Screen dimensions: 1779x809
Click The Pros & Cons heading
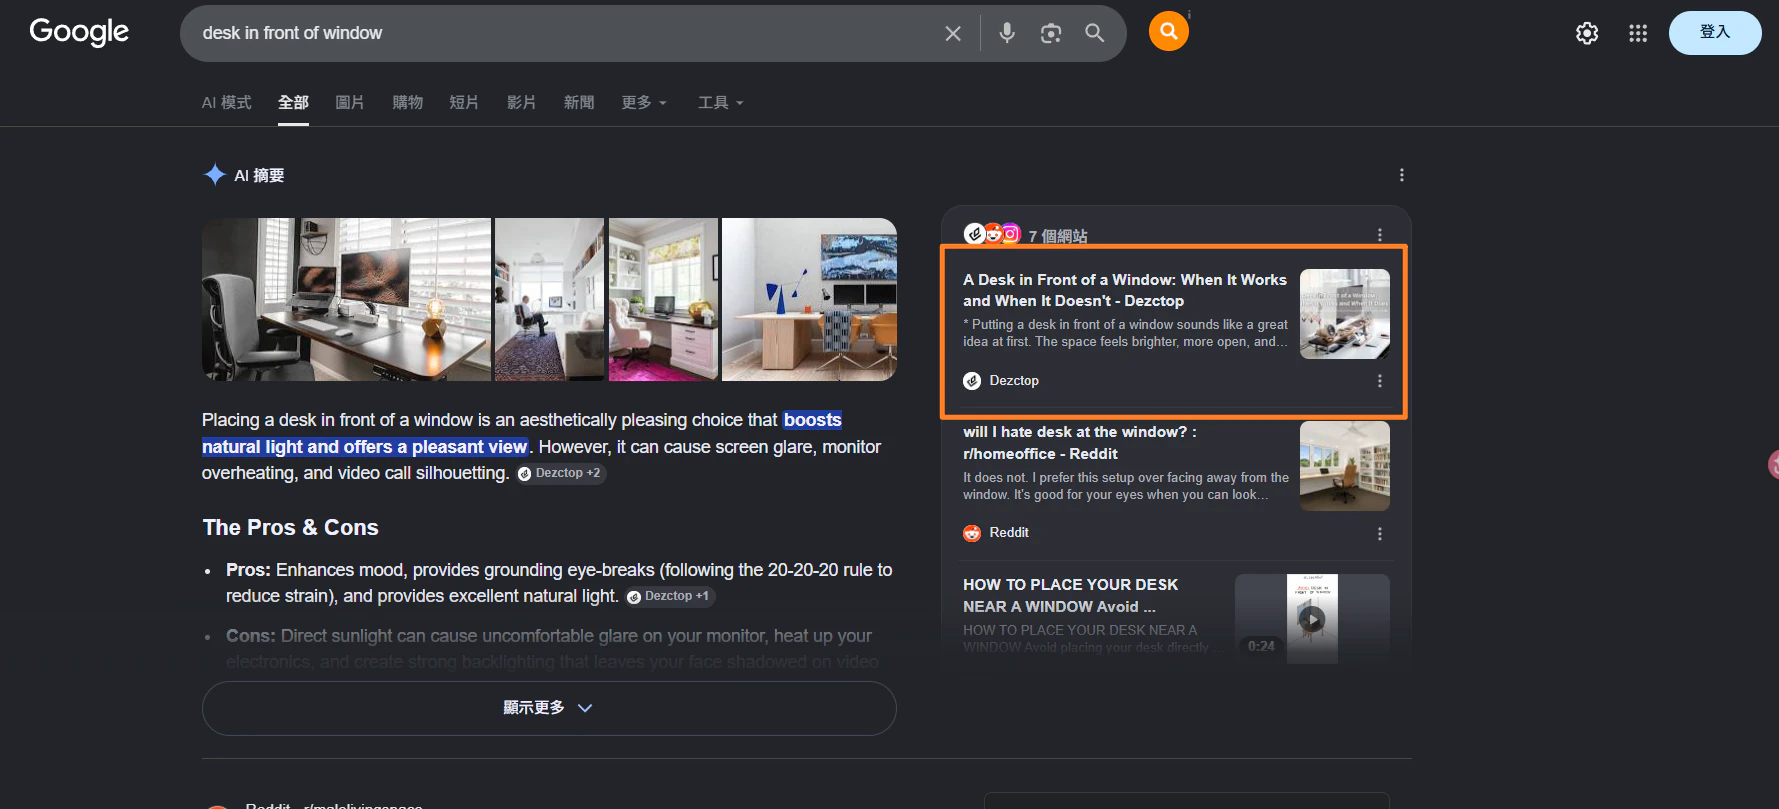click(290, 528)
